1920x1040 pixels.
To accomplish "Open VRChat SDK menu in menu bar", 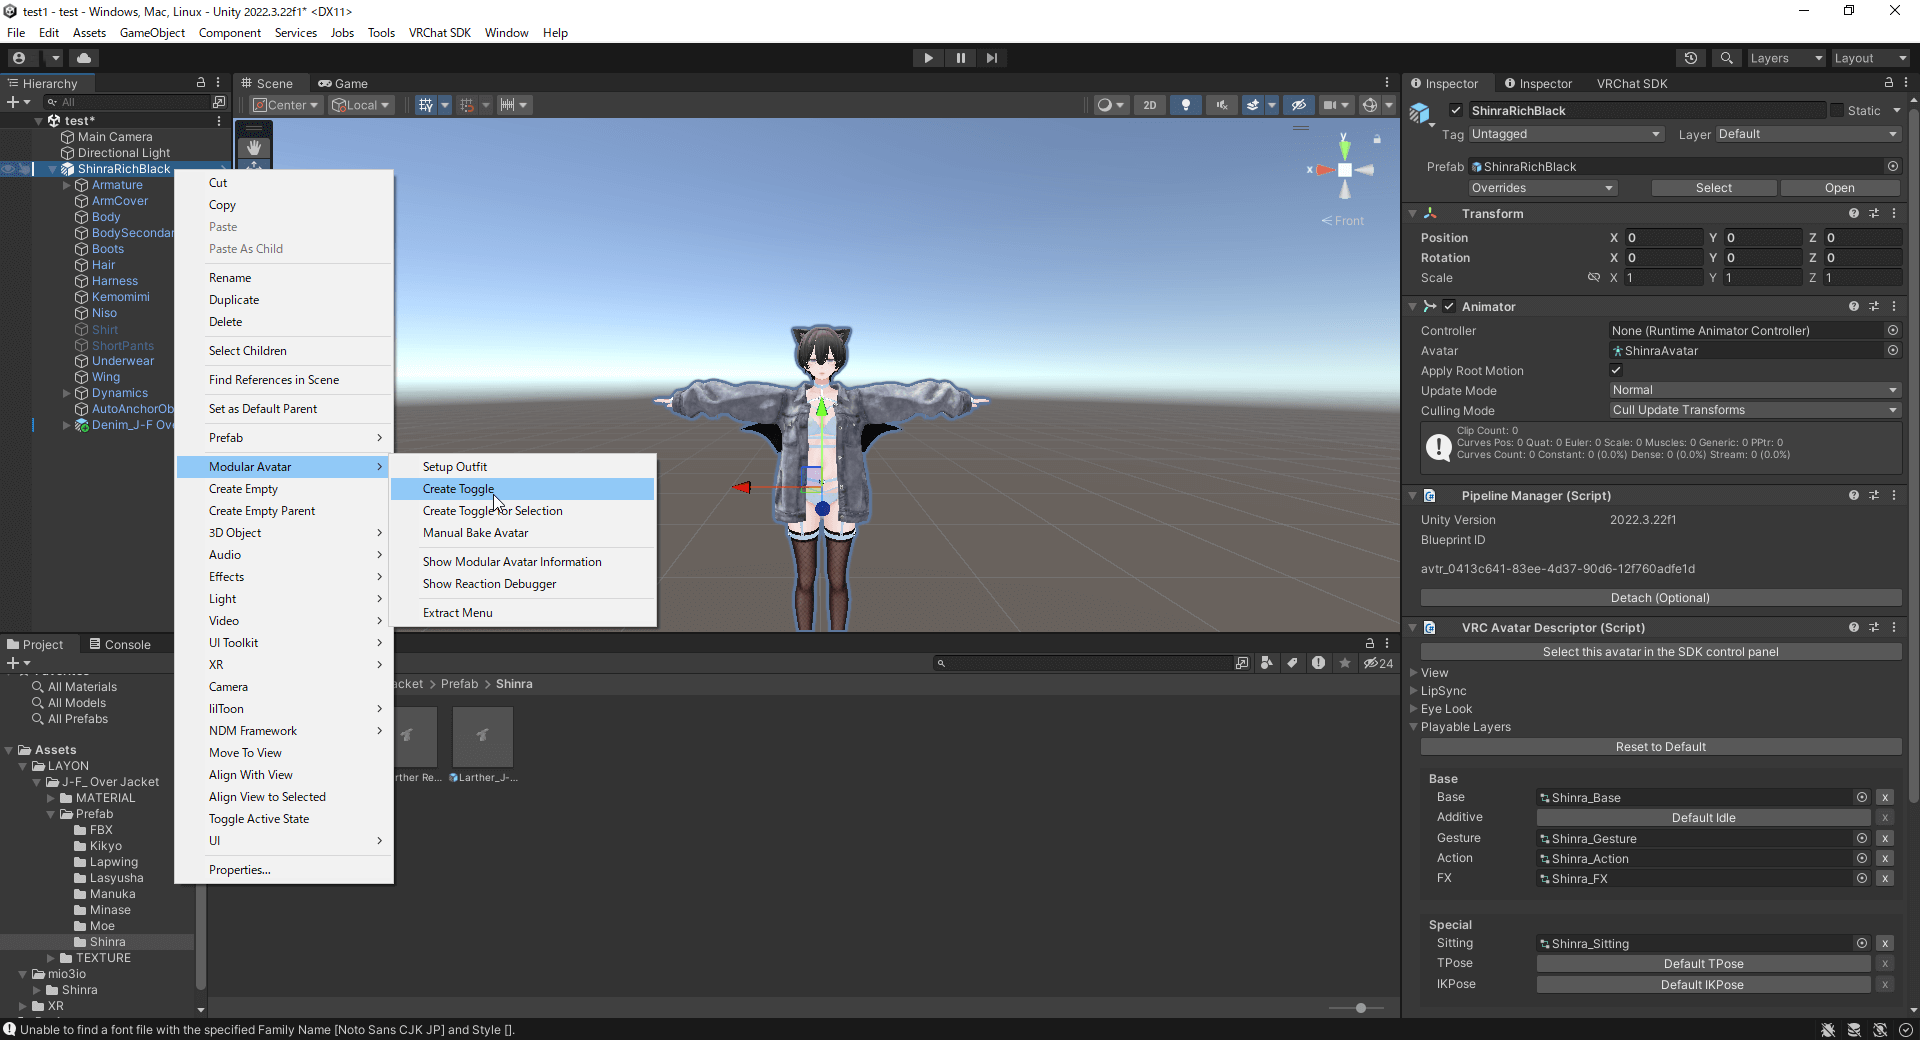I will [x=439, y=33].
